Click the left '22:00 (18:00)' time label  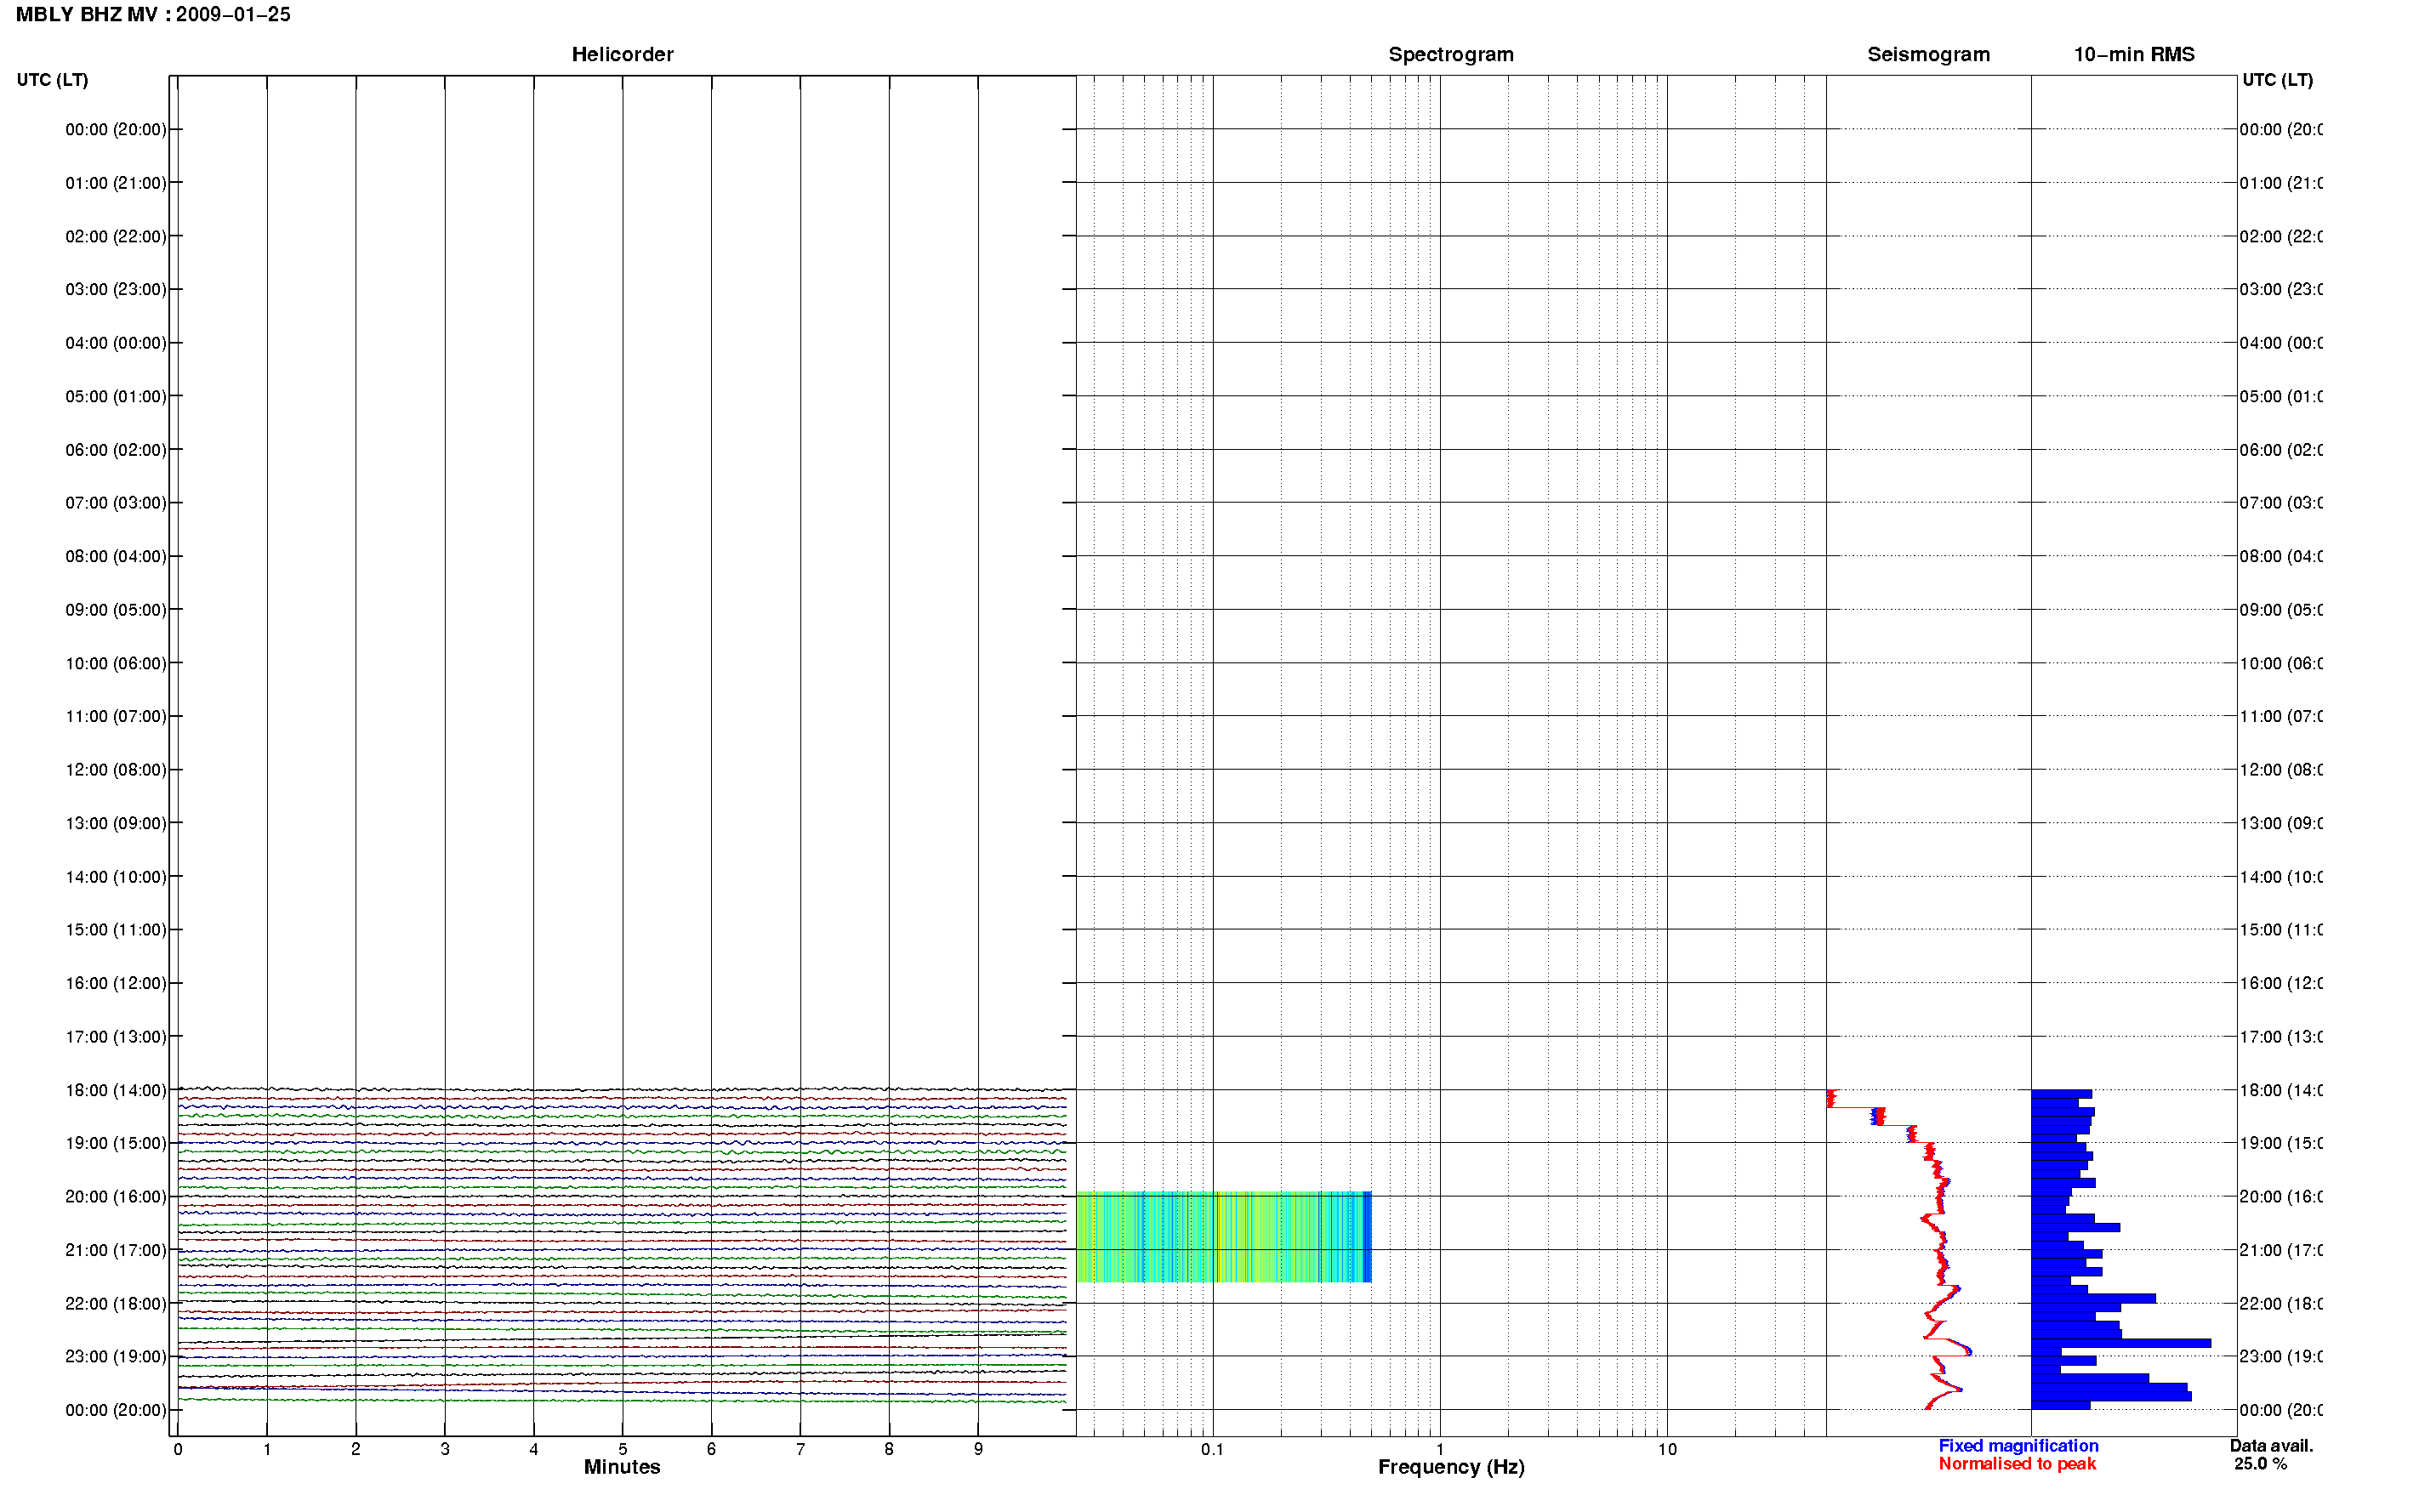(x=116, y=1304)
